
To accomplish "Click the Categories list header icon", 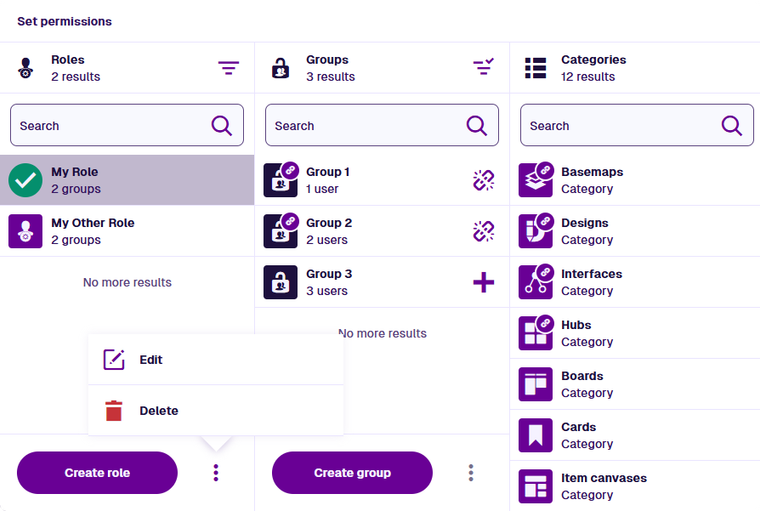I will coord(536,68).
